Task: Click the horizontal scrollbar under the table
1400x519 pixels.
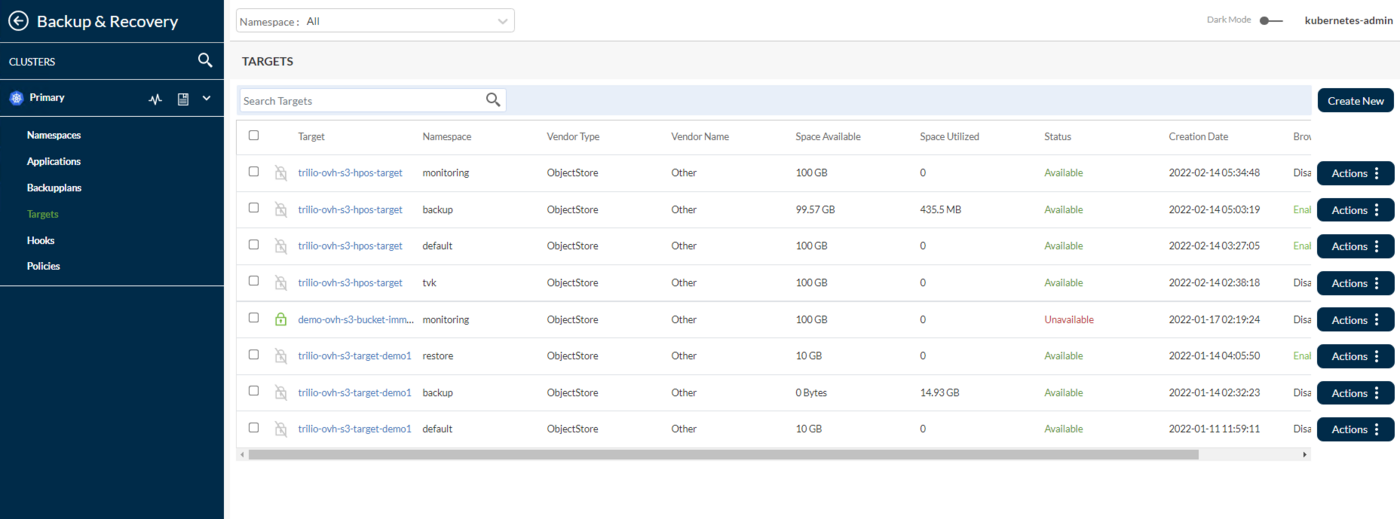Action: point(722,454)
